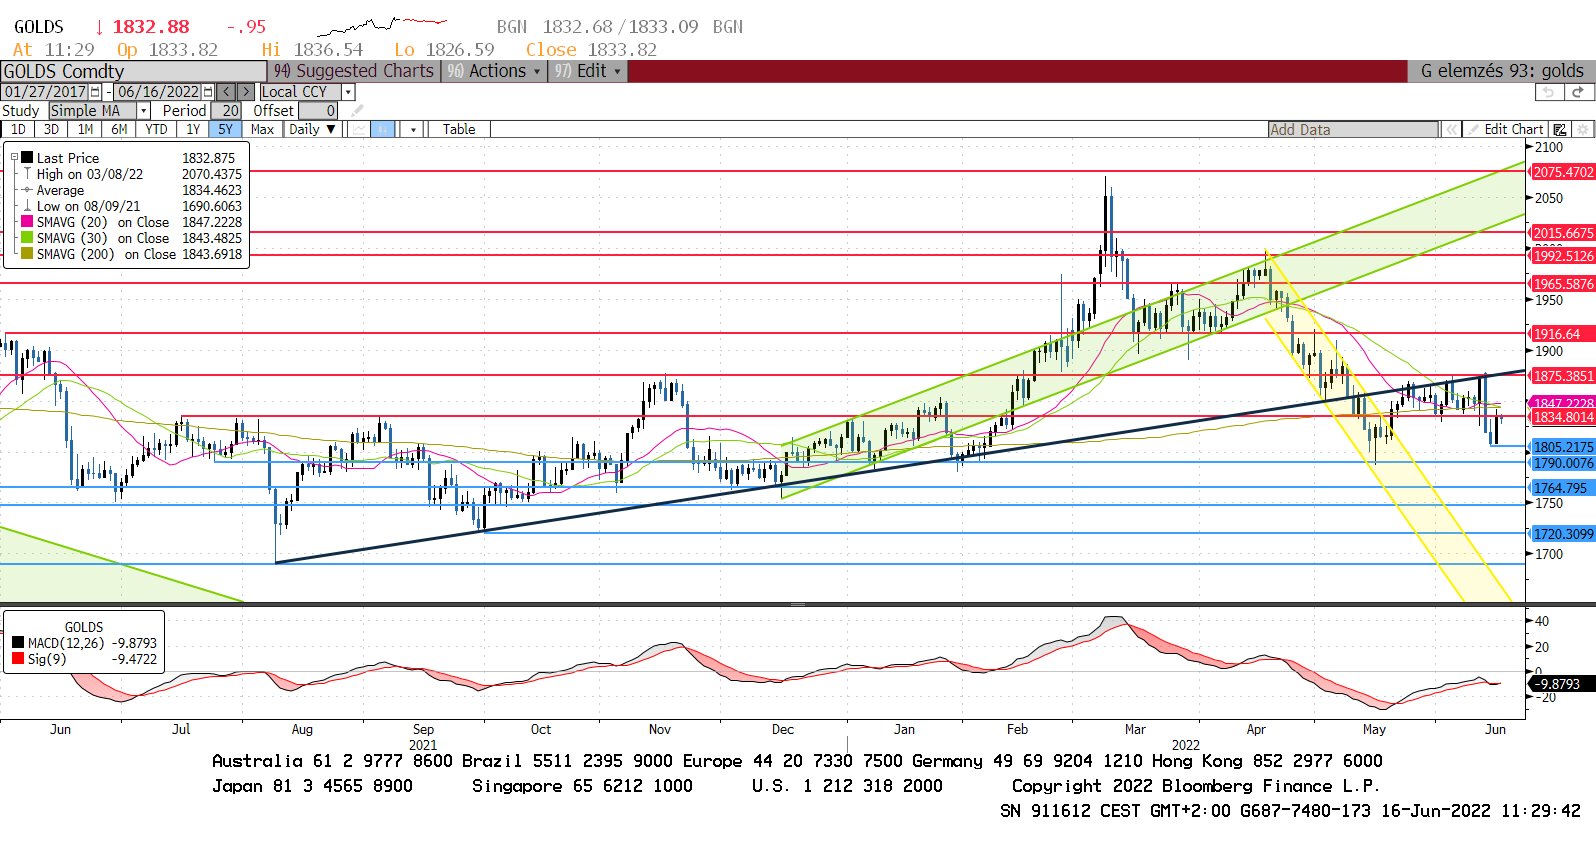The height and width of the screenshot is (844, 1596).
Task: Shift date range backward with left arrow
Action: pyautogui.click(x=226, y=91)
